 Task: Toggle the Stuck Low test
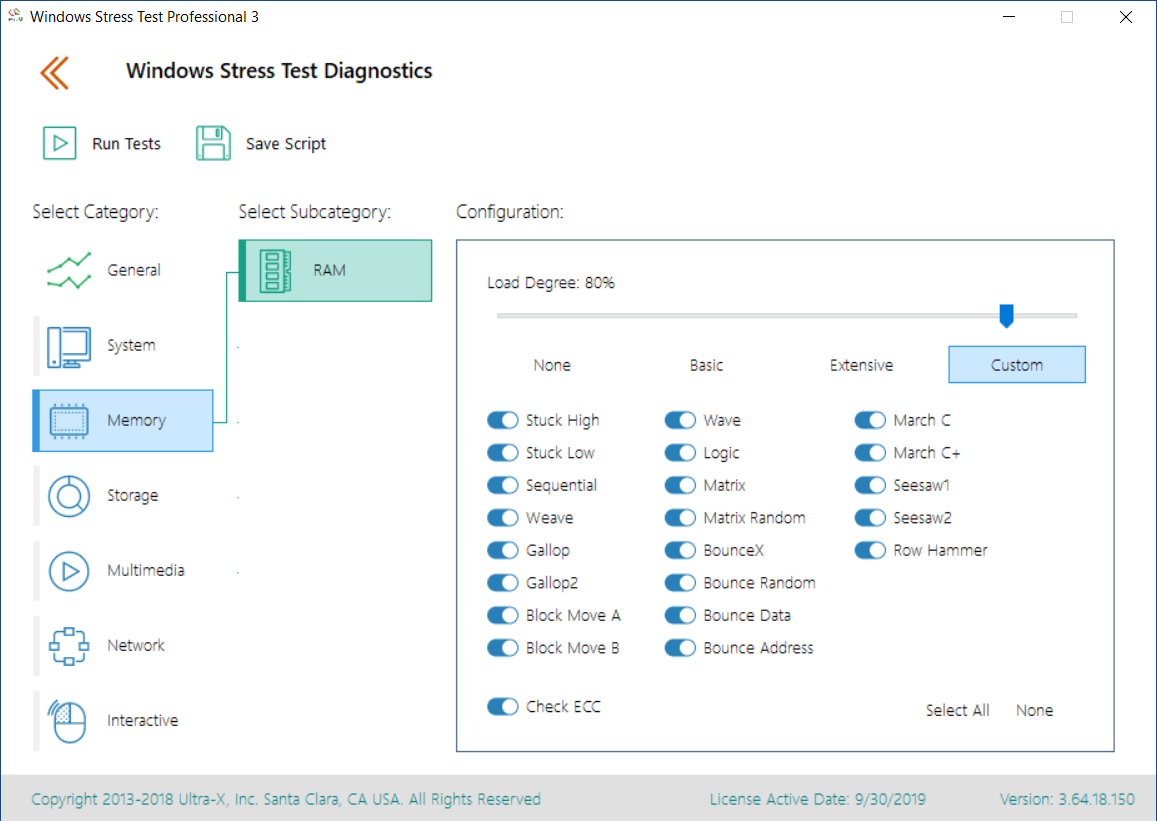click(502, 453)
